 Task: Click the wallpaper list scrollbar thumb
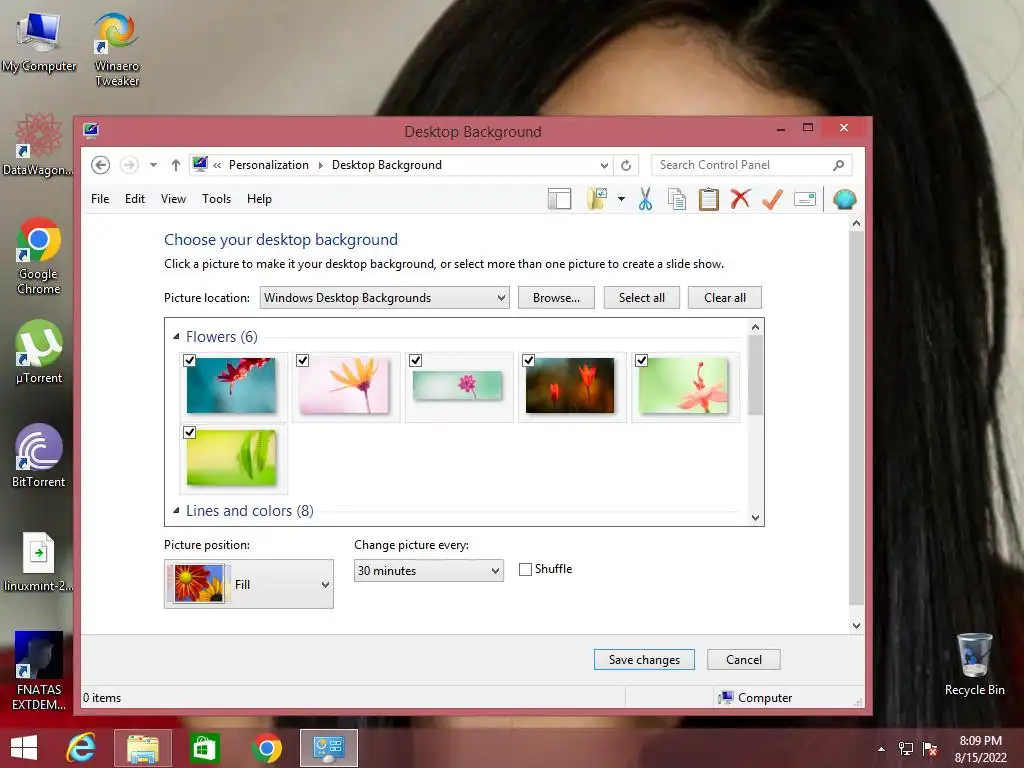tap(755, 375)
